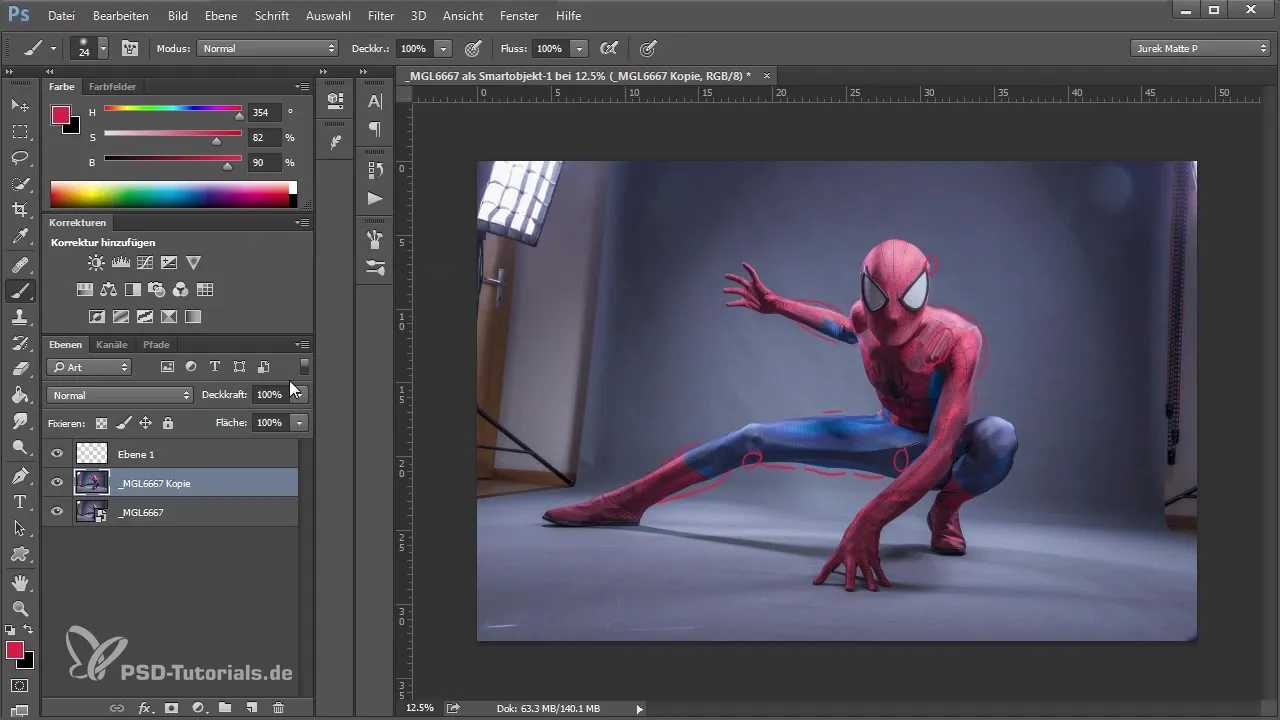Switch to the Pfade tab

point(156,345)
